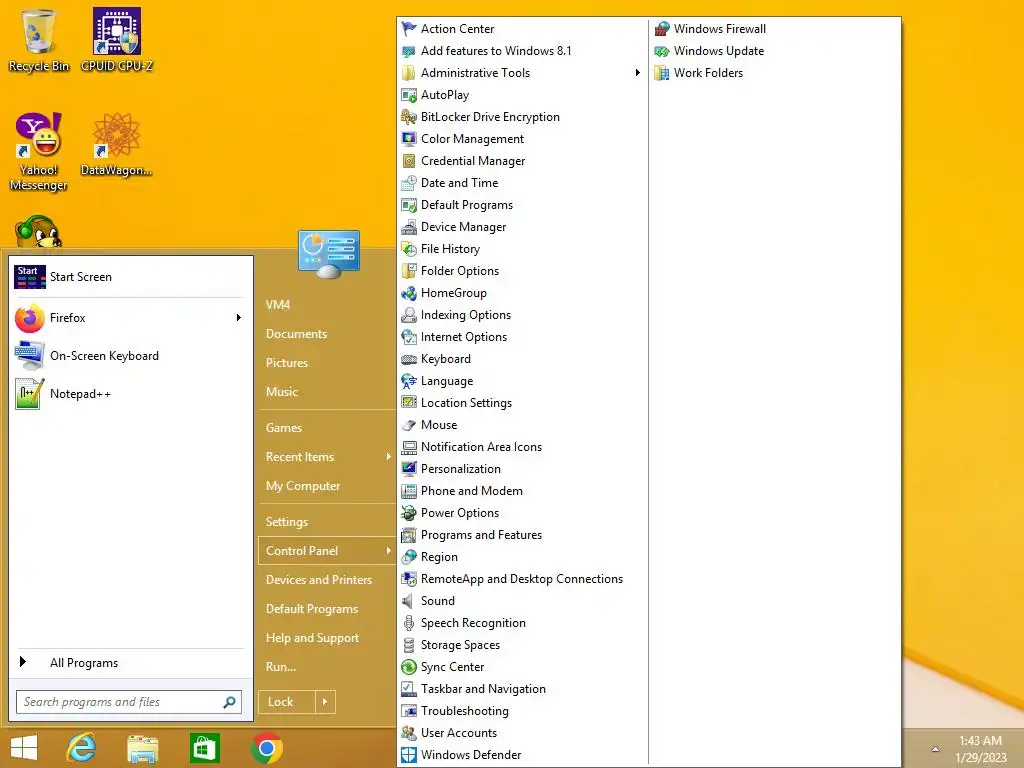Click the VM4 user name link

[x=278, y=304]
